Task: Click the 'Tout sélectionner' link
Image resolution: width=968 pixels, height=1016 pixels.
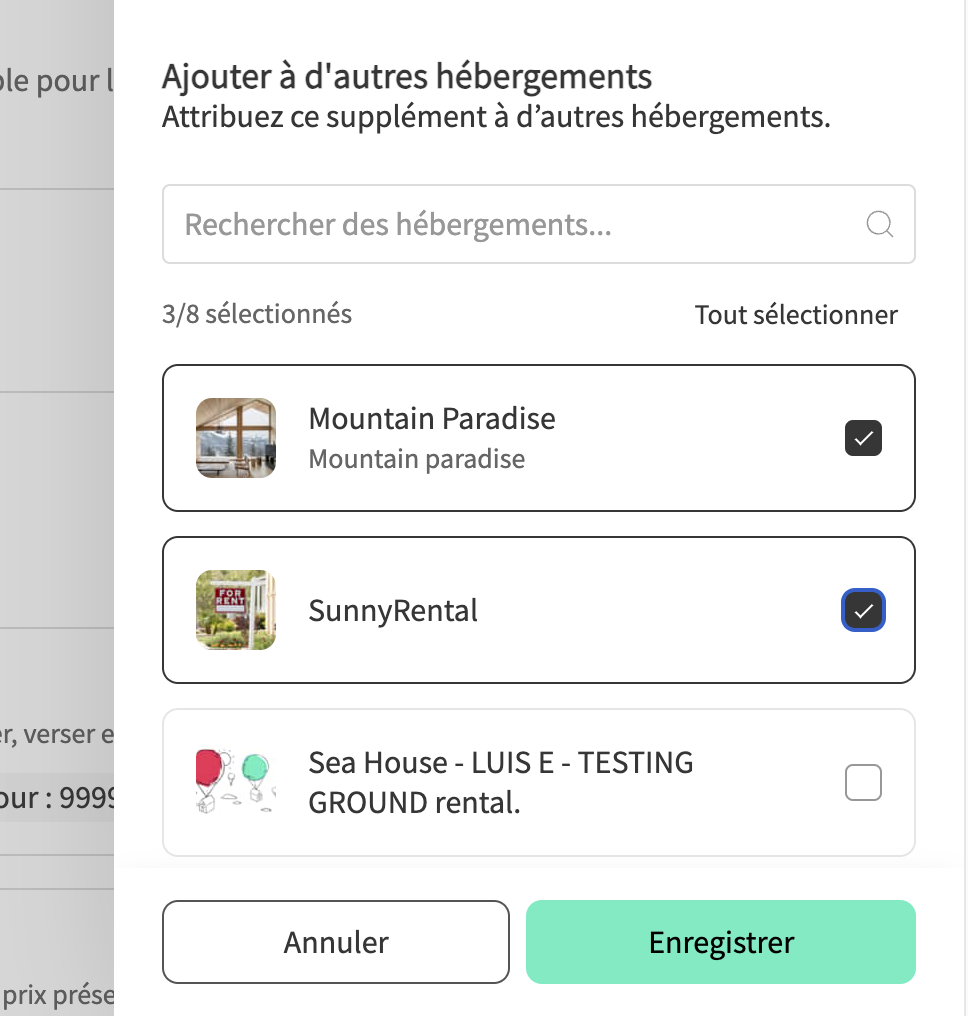Action: coord(796,315)
